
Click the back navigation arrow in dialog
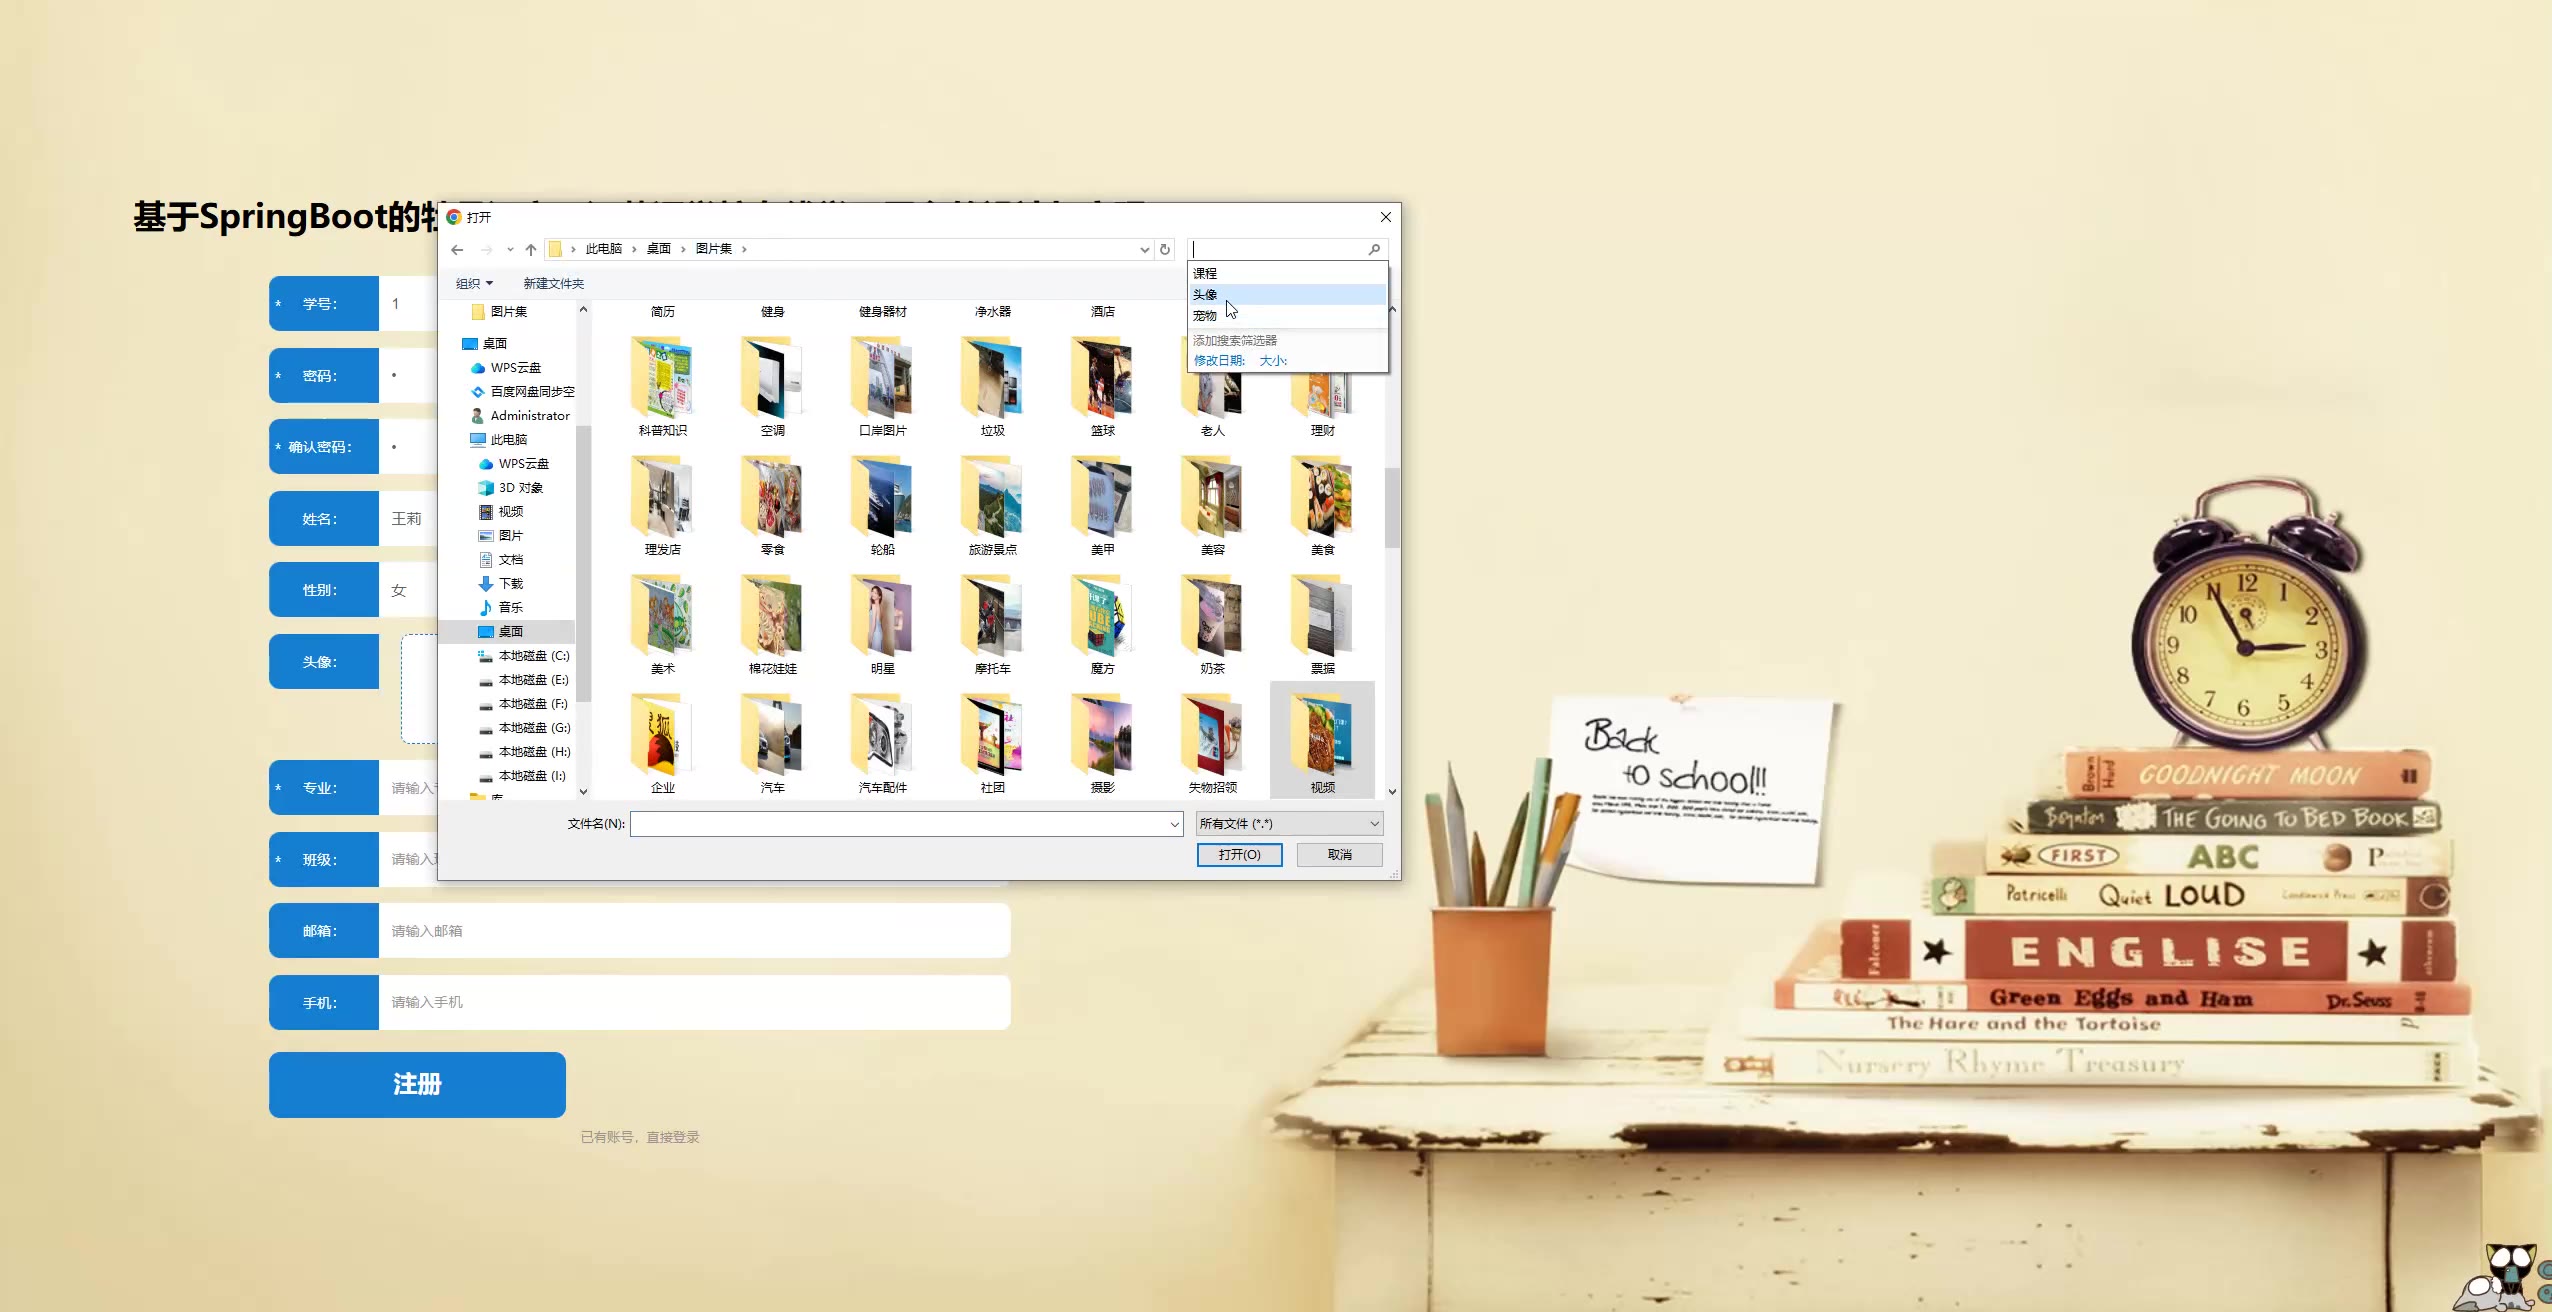point(457,249)
